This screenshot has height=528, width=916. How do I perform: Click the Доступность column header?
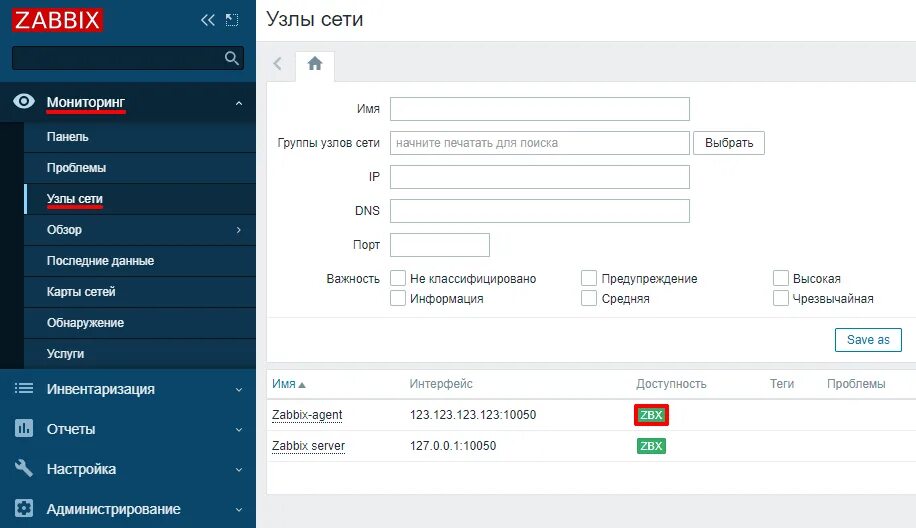(671, 384)
